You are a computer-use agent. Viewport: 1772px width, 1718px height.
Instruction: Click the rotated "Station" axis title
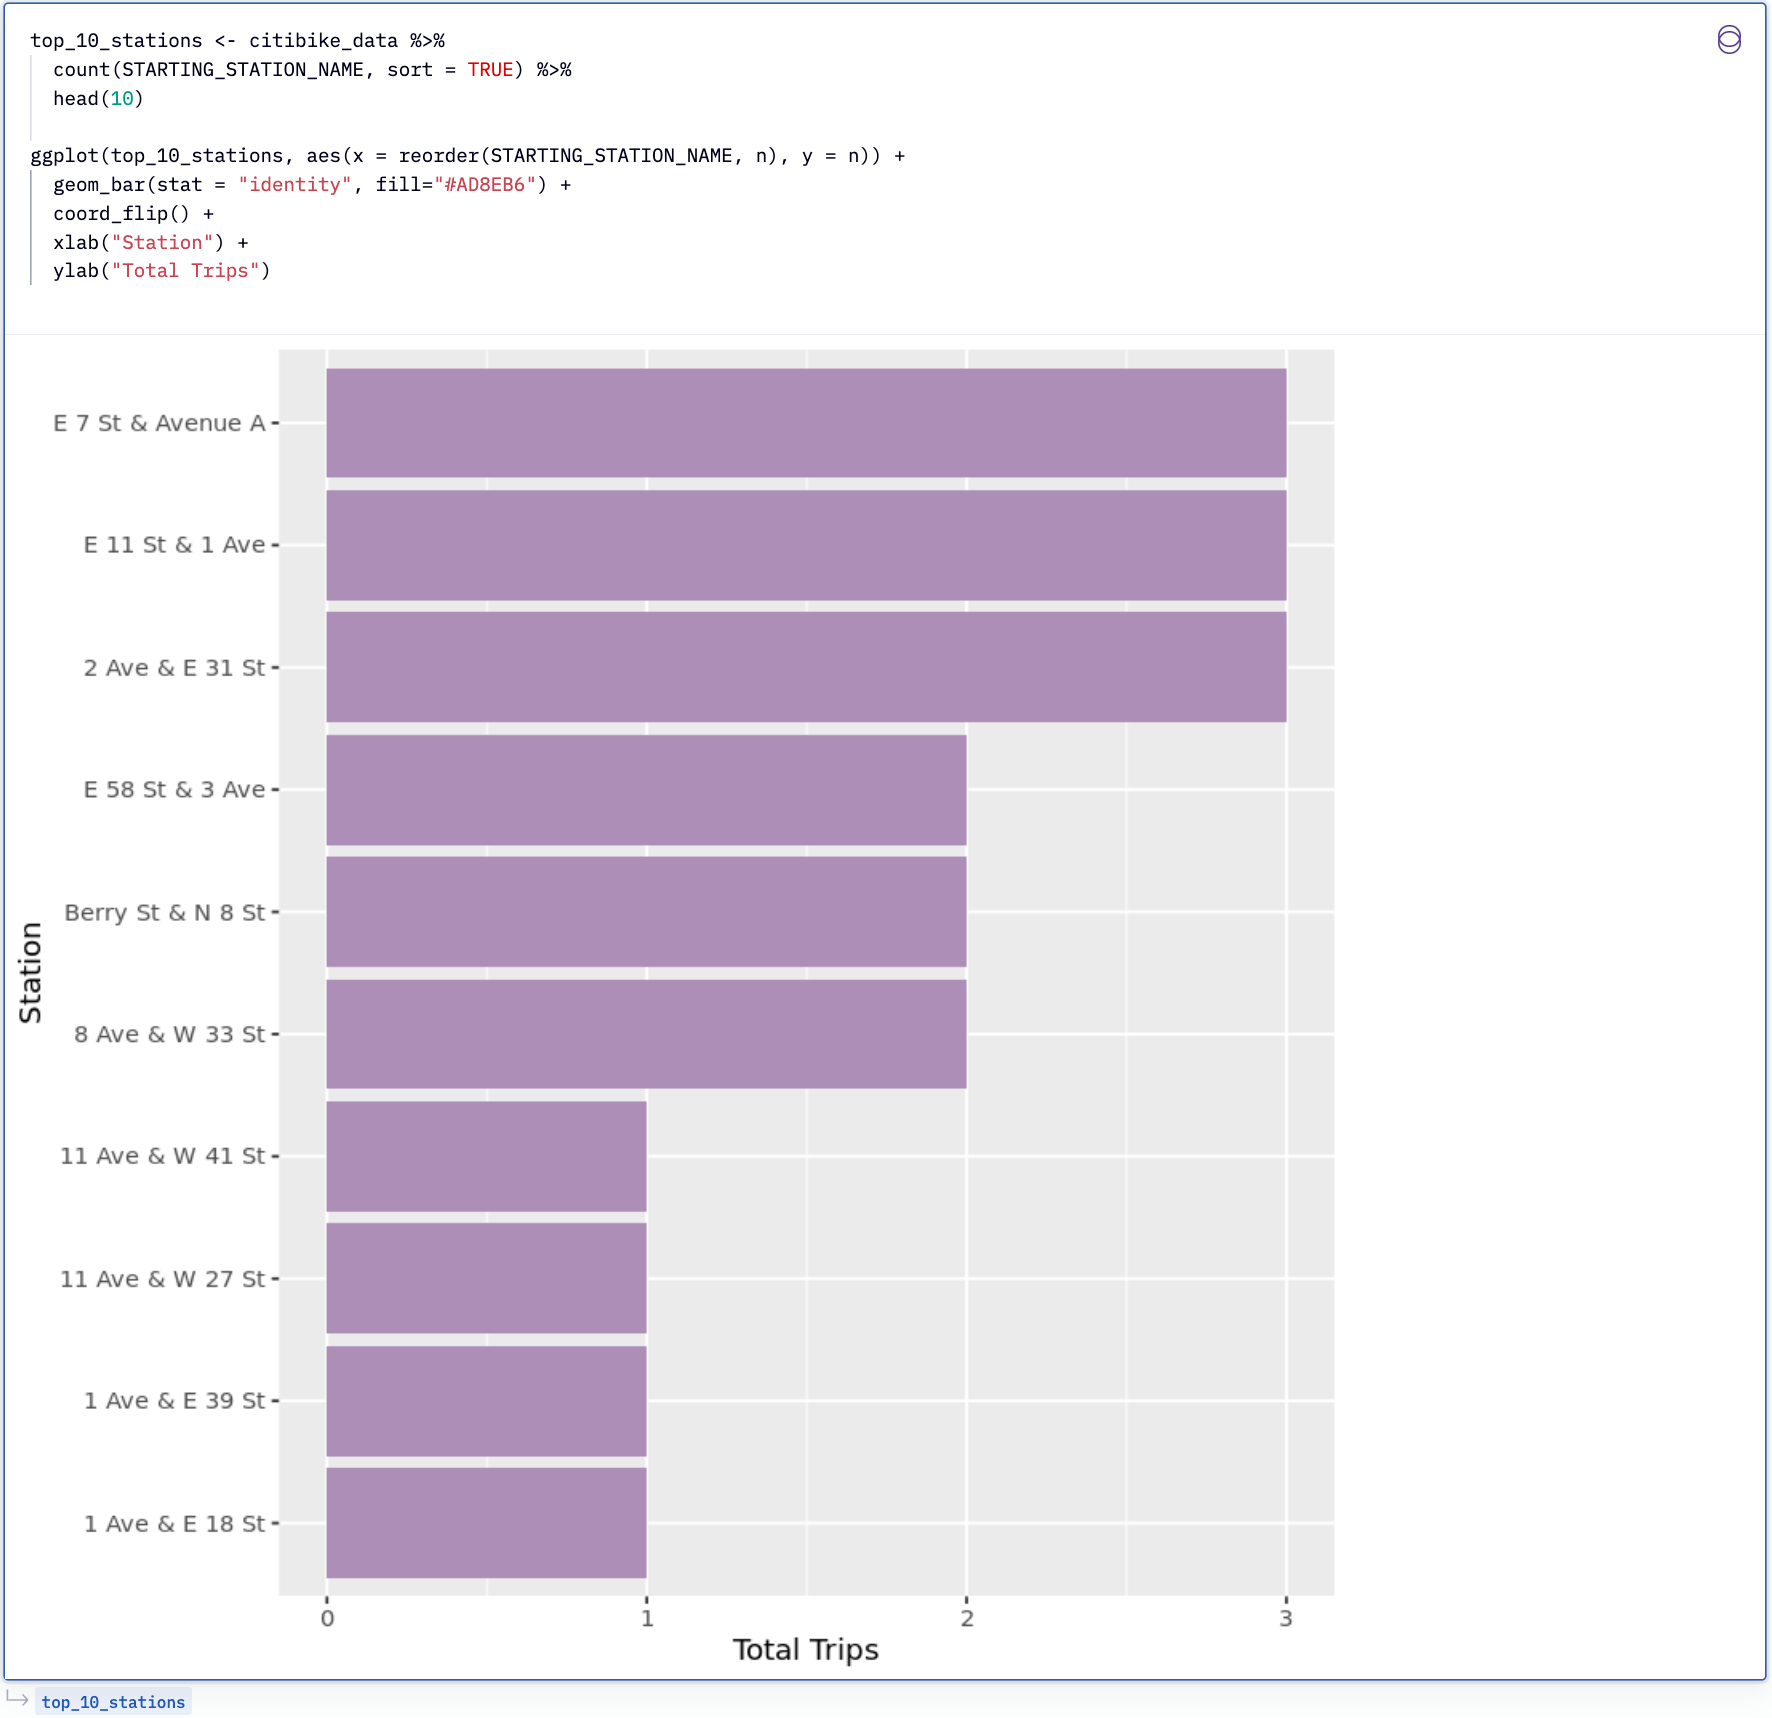31,972
